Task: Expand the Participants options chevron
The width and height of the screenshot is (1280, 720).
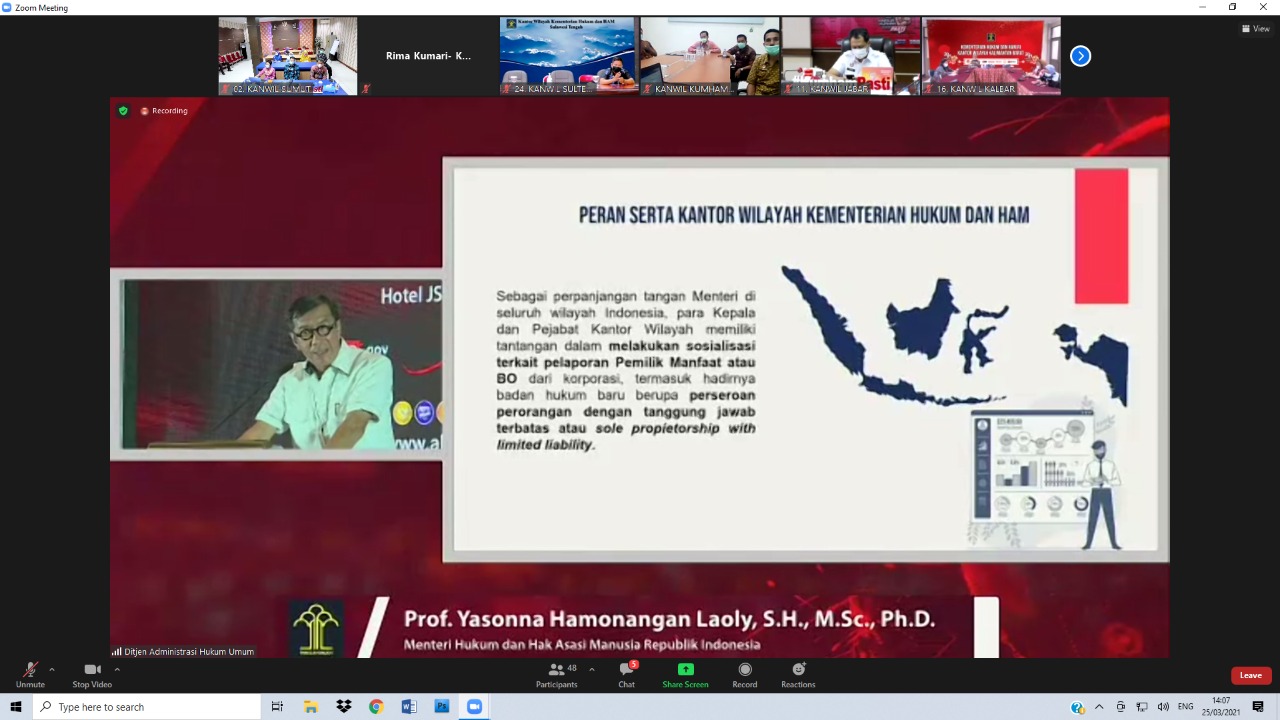Action: pos(592,669)
